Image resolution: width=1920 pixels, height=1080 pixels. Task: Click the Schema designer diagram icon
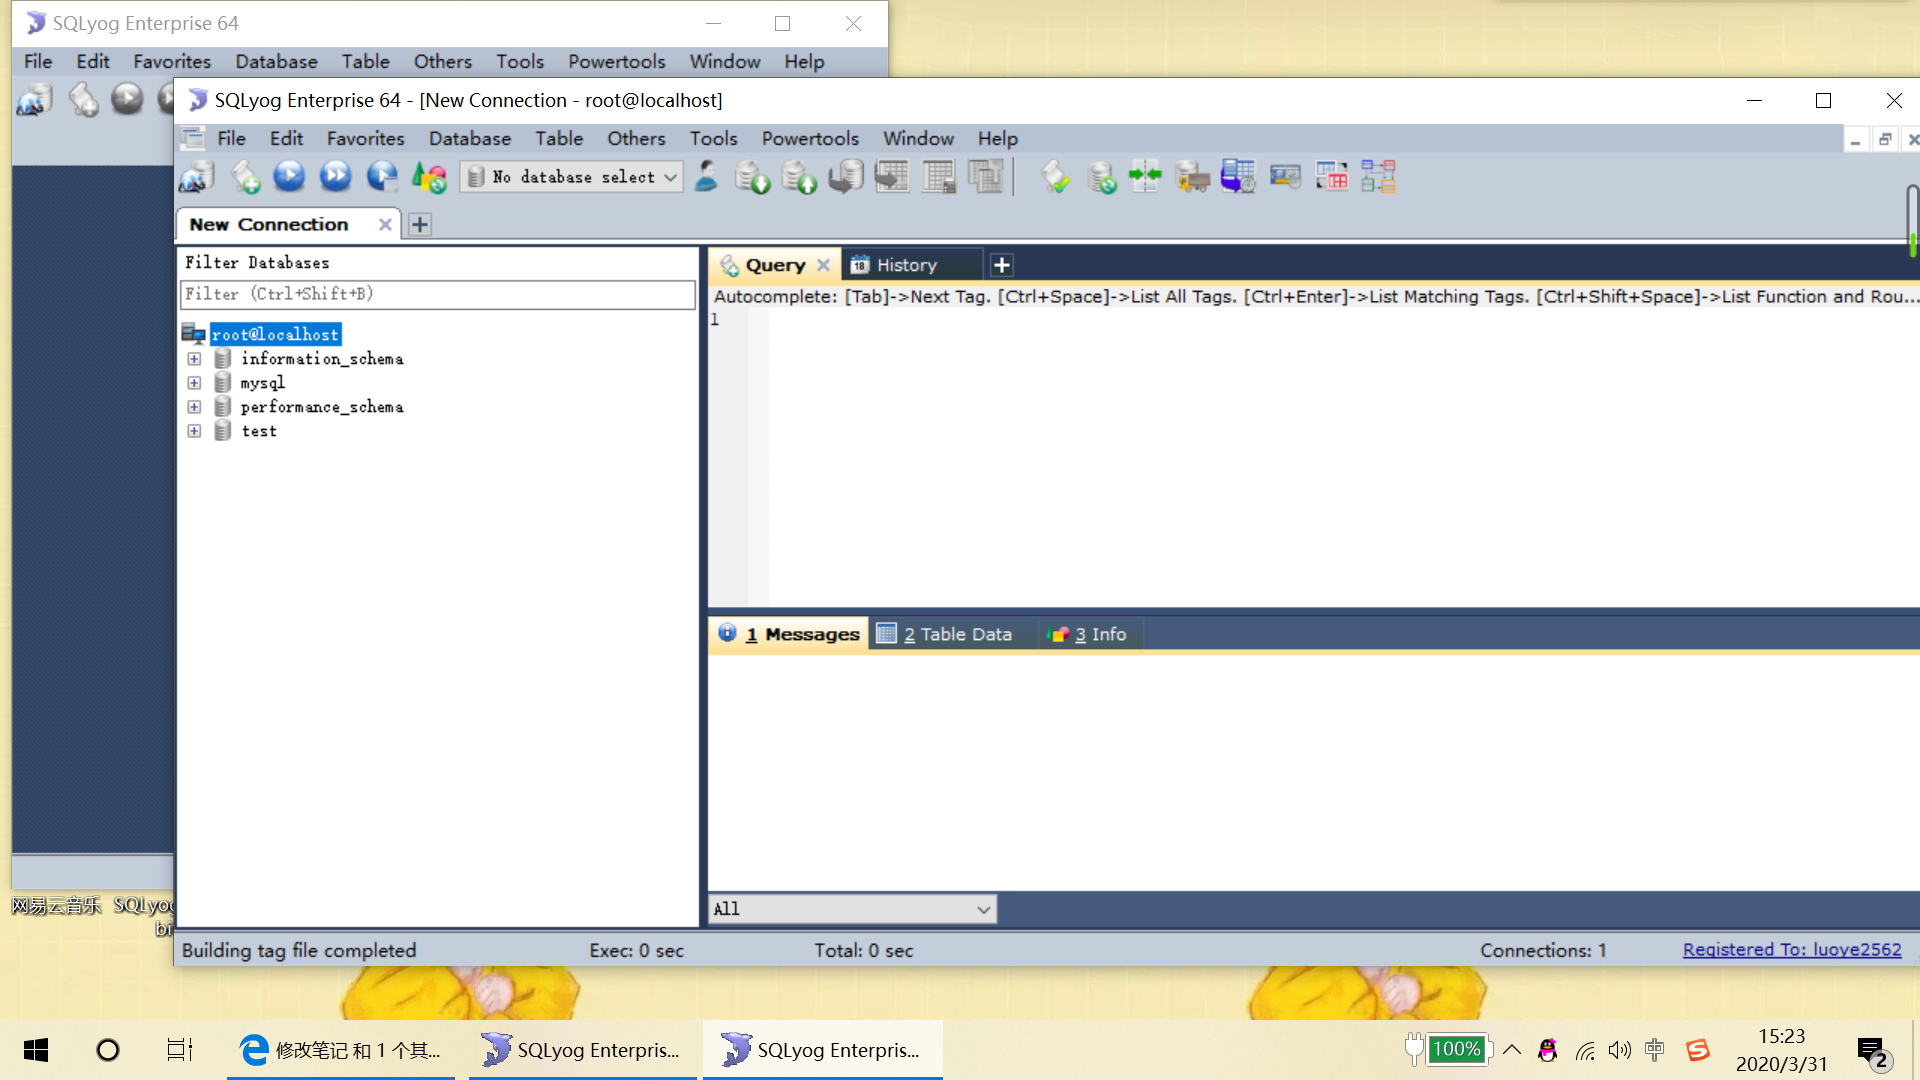(x=1378, y=177)
